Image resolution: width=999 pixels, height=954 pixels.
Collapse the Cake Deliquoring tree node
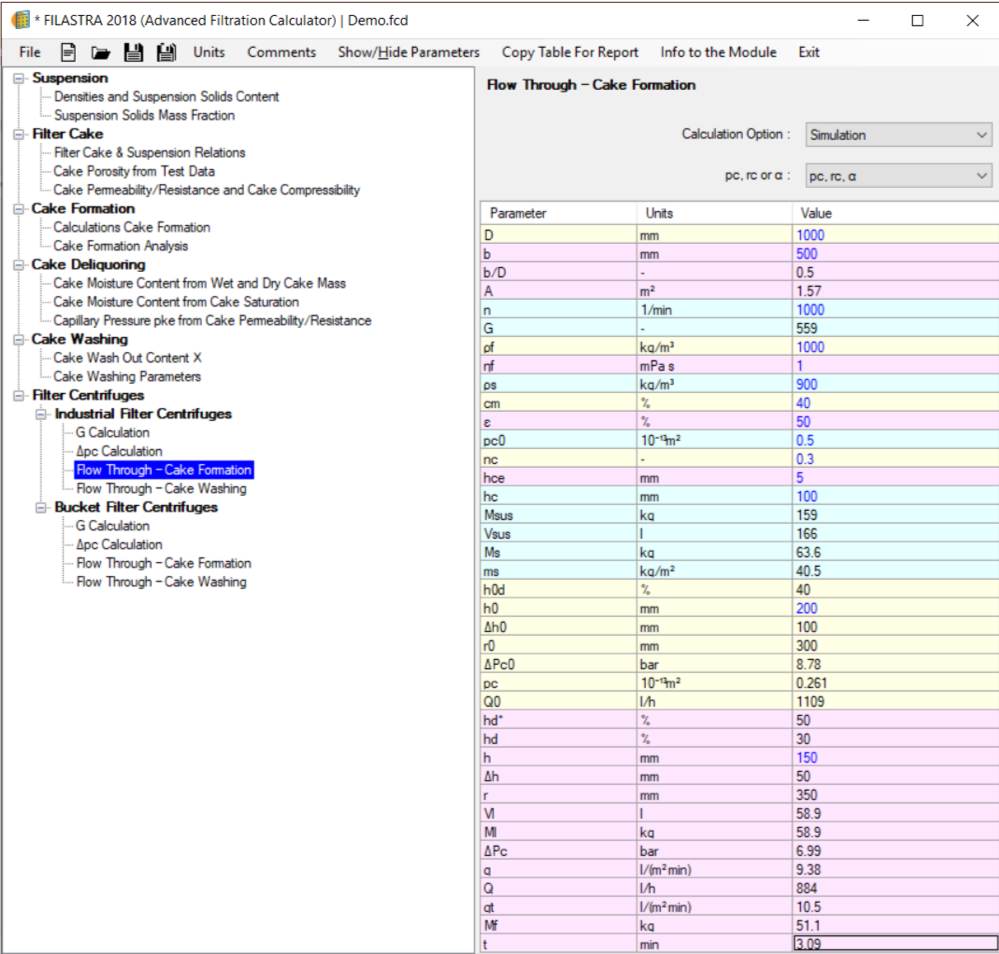[19, 265]
